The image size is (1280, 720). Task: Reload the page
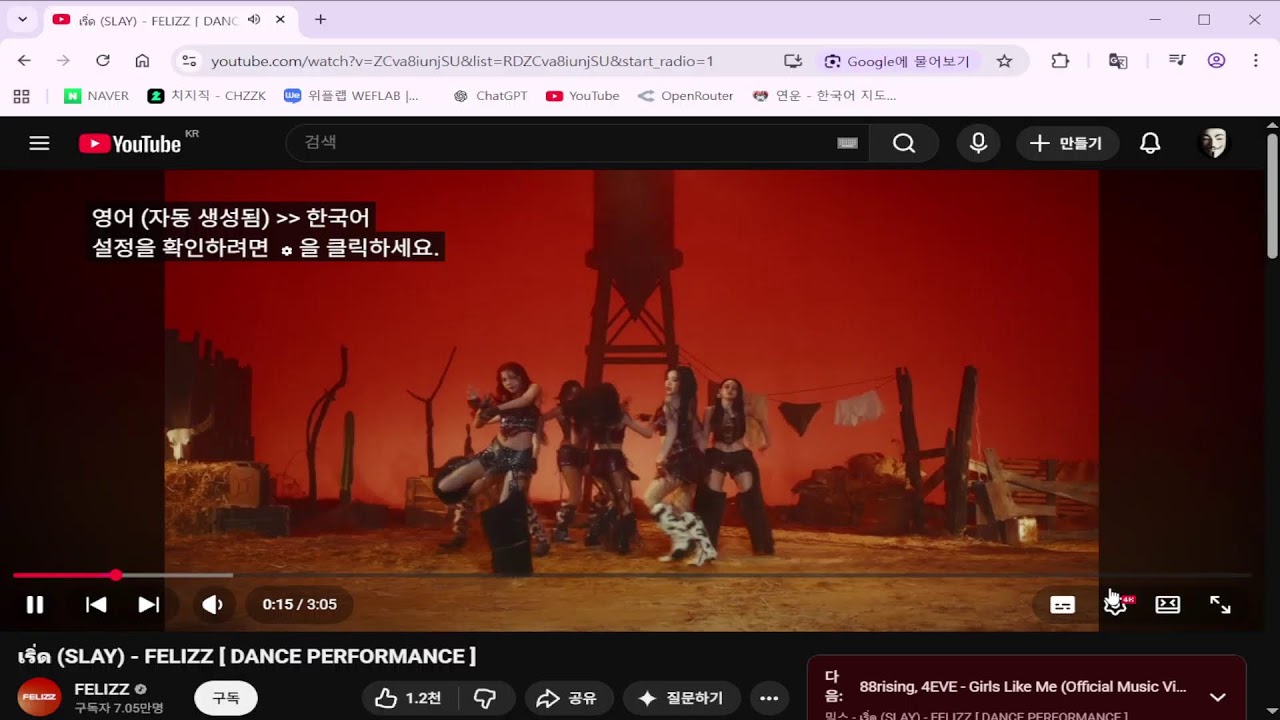click(103, 61)
